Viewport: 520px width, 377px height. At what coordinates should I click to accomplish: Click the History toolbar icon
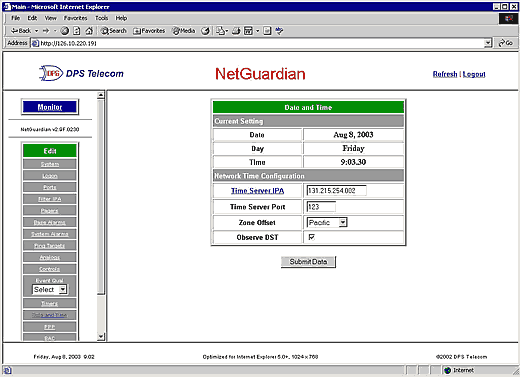pyautogui.click(x=206, y=31)
